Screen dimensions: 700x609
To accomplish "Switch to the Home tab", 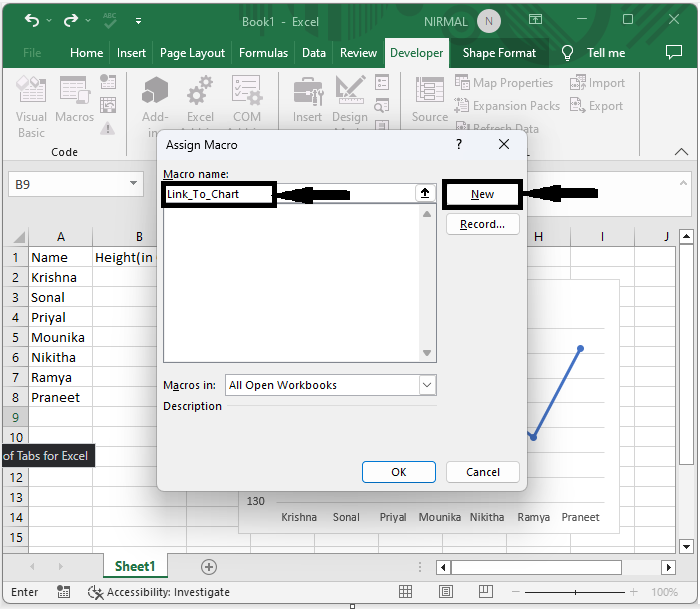I will (x=87, y=53).
